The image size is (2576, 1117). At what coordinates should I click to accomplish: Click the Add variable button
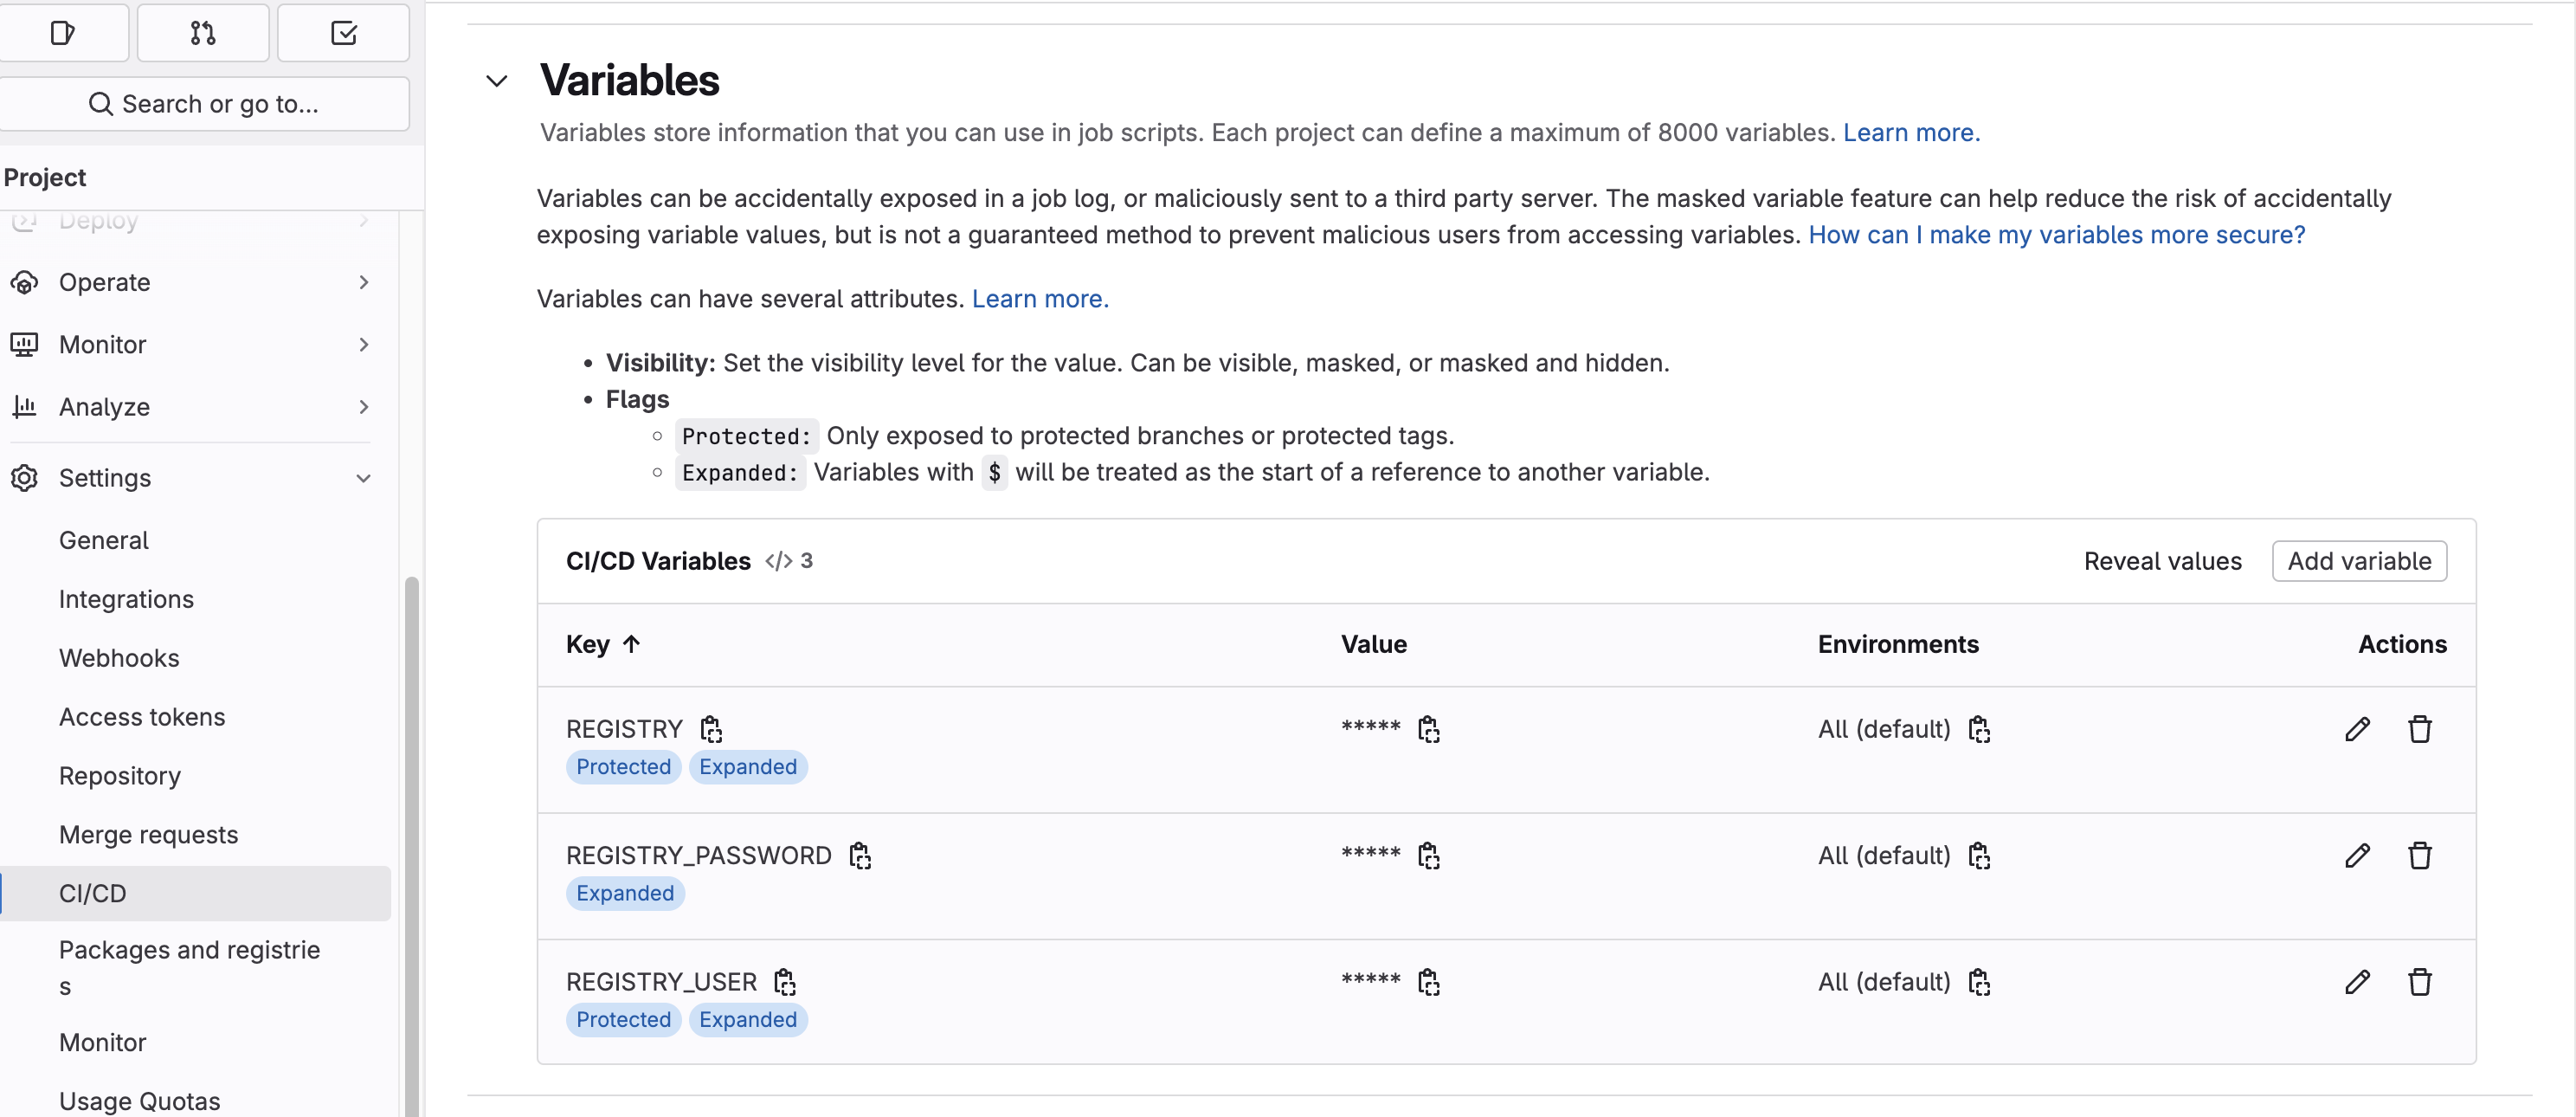(2358, 561)
